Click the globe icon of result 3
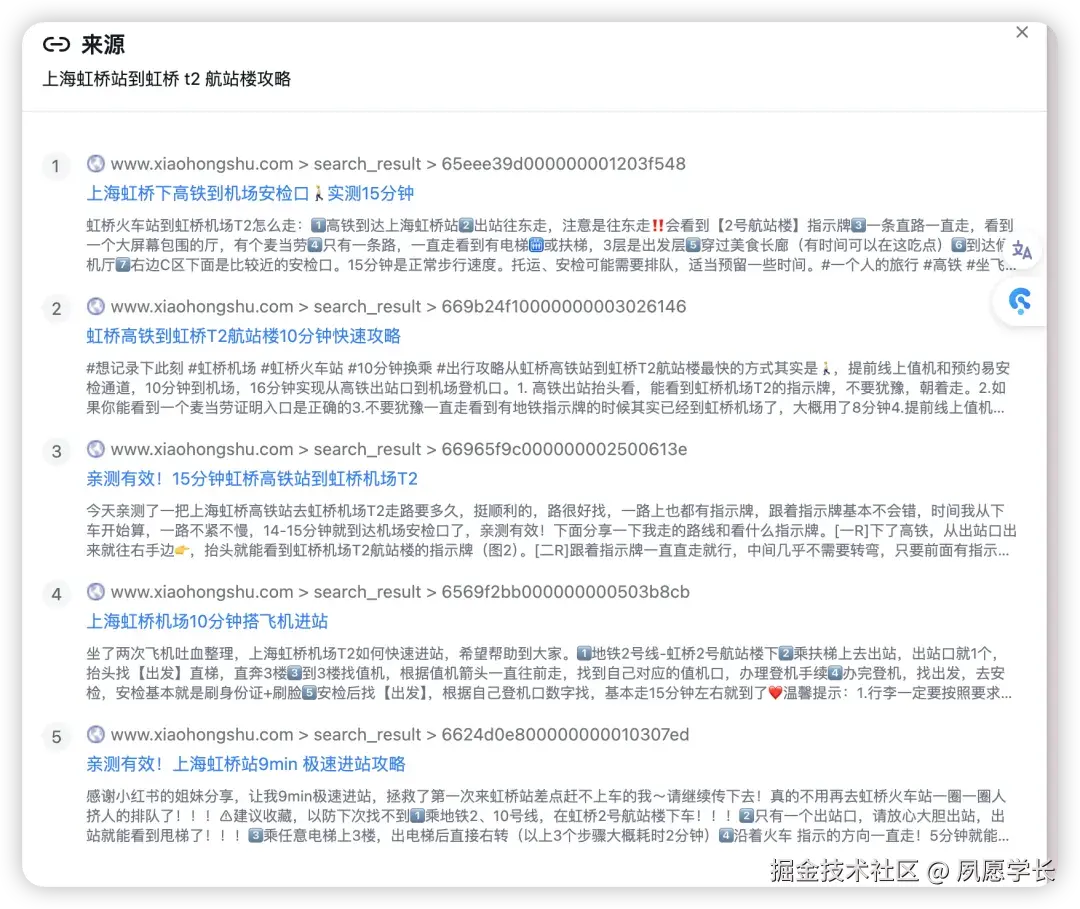Screen dimensions: 1080x909 click(96, 450)
